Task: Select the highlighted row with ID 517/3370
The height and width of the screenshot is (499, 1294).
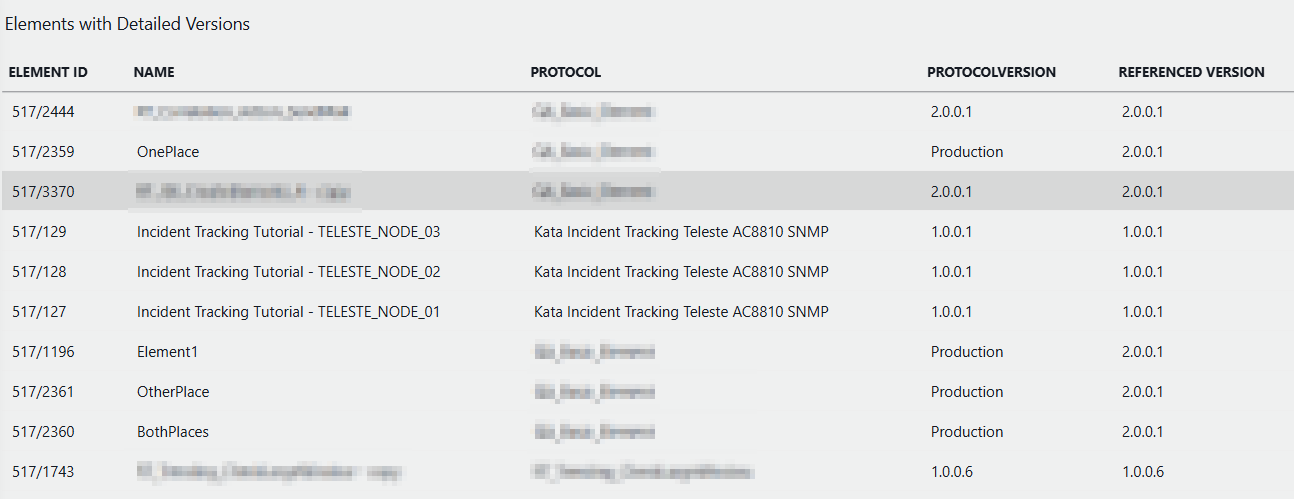Action: coord(43,192)
